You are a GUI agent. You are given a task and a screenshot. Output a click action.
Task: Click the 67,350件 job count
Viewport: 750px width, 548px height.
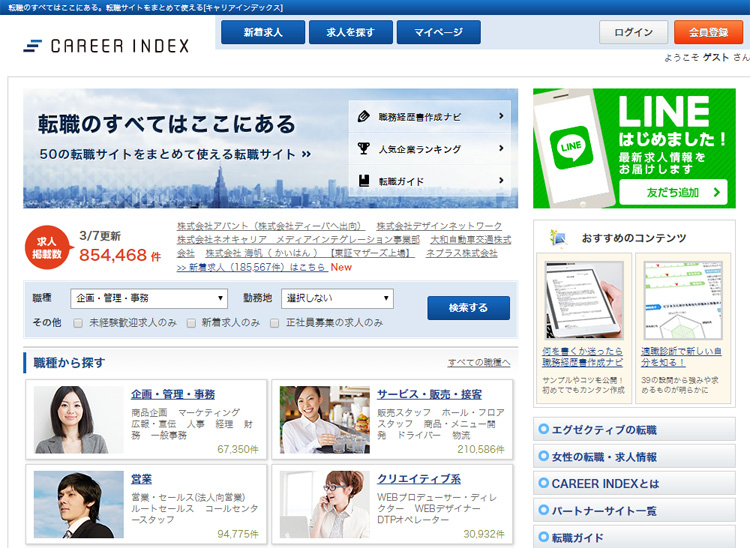coord(238,449)
